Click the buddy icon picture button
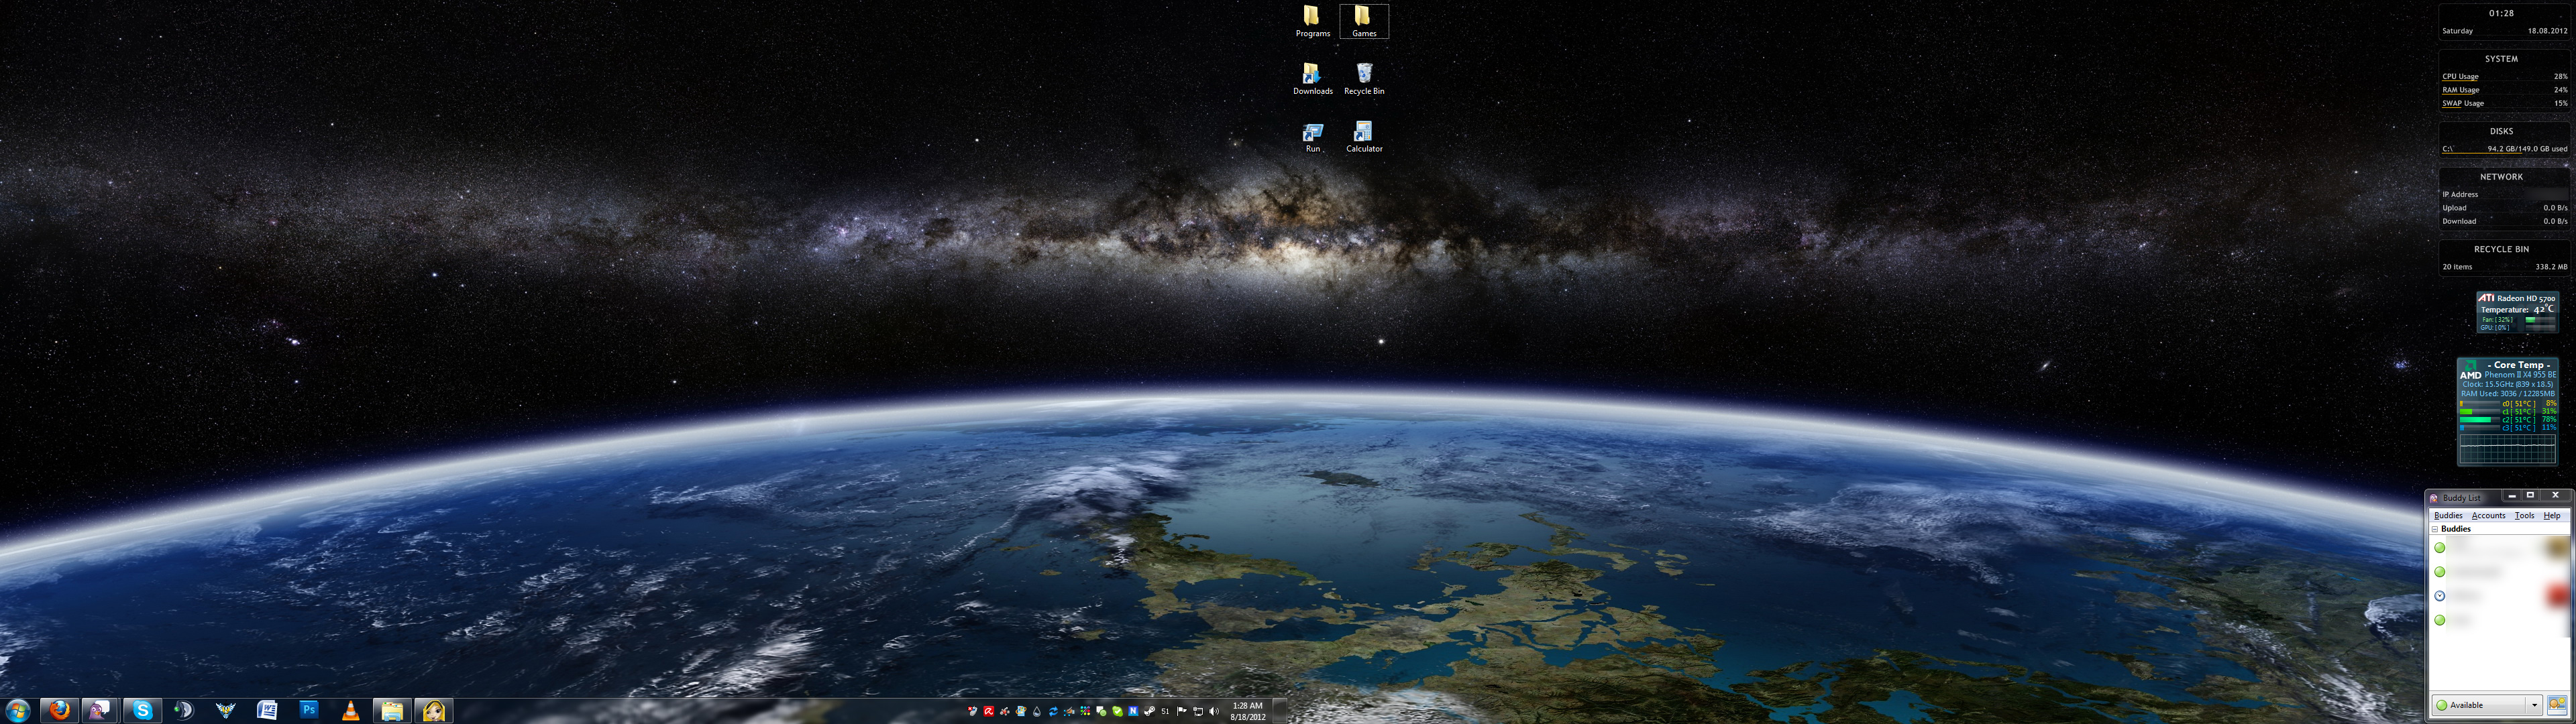 (2557, 704)
